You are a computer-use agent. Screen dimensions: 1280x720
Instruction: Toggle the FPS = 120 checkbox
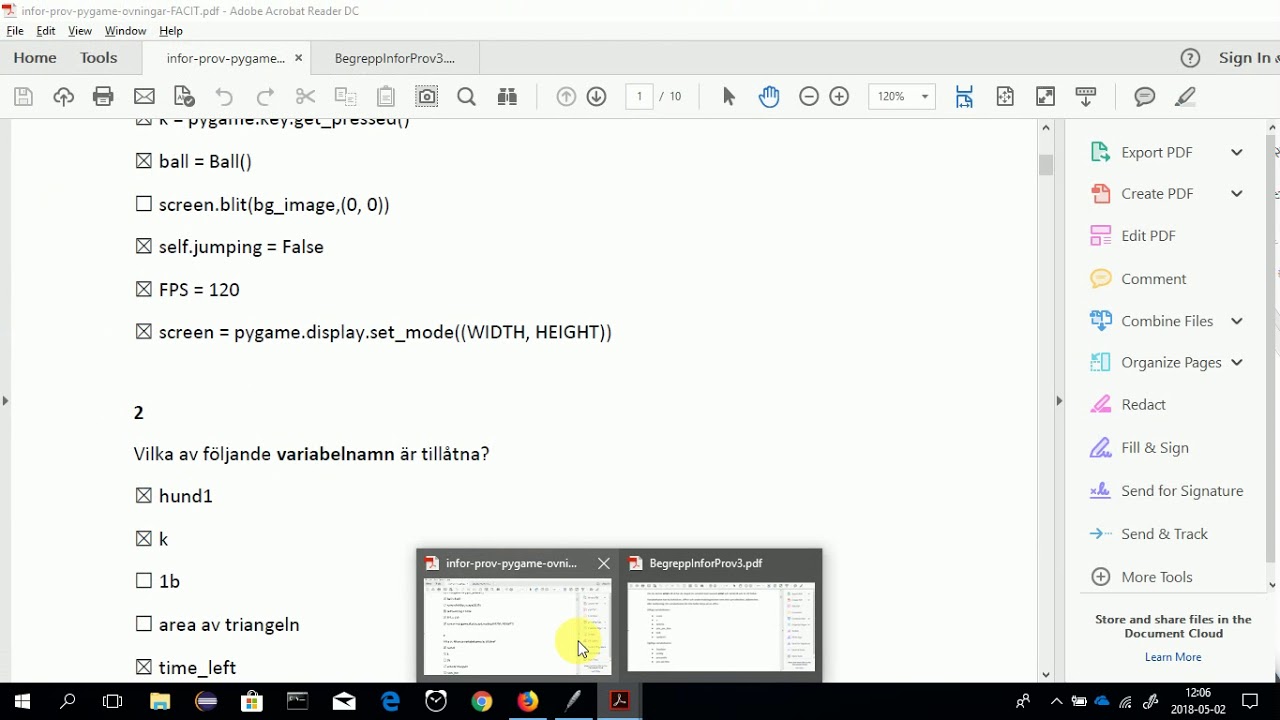tap(144, 289)
